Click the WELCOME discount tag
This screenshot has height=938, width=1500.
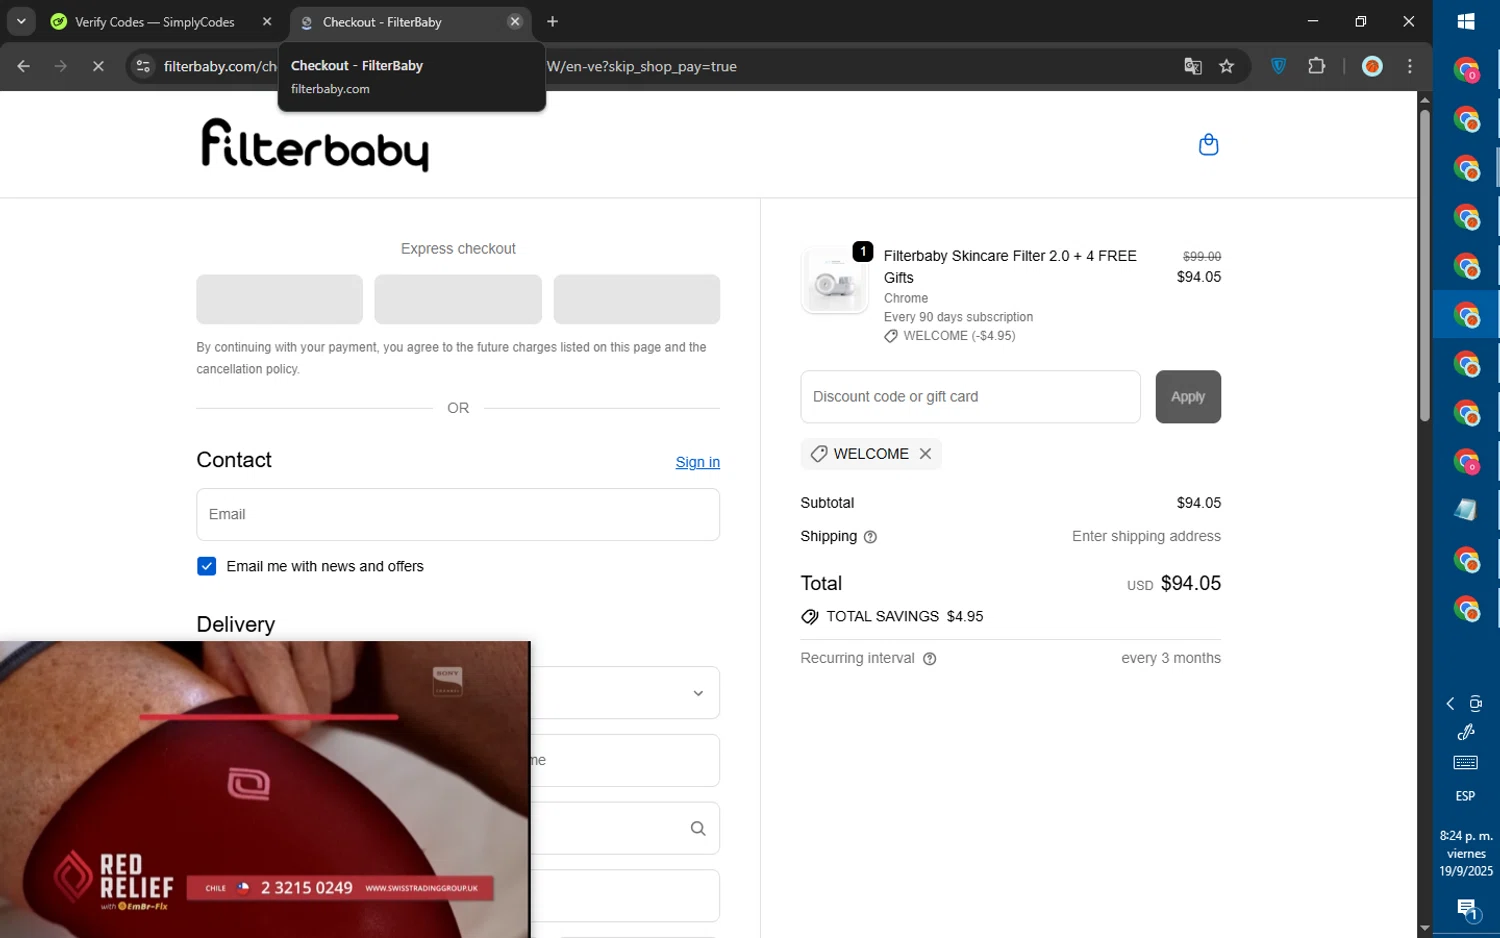(871, 454)
